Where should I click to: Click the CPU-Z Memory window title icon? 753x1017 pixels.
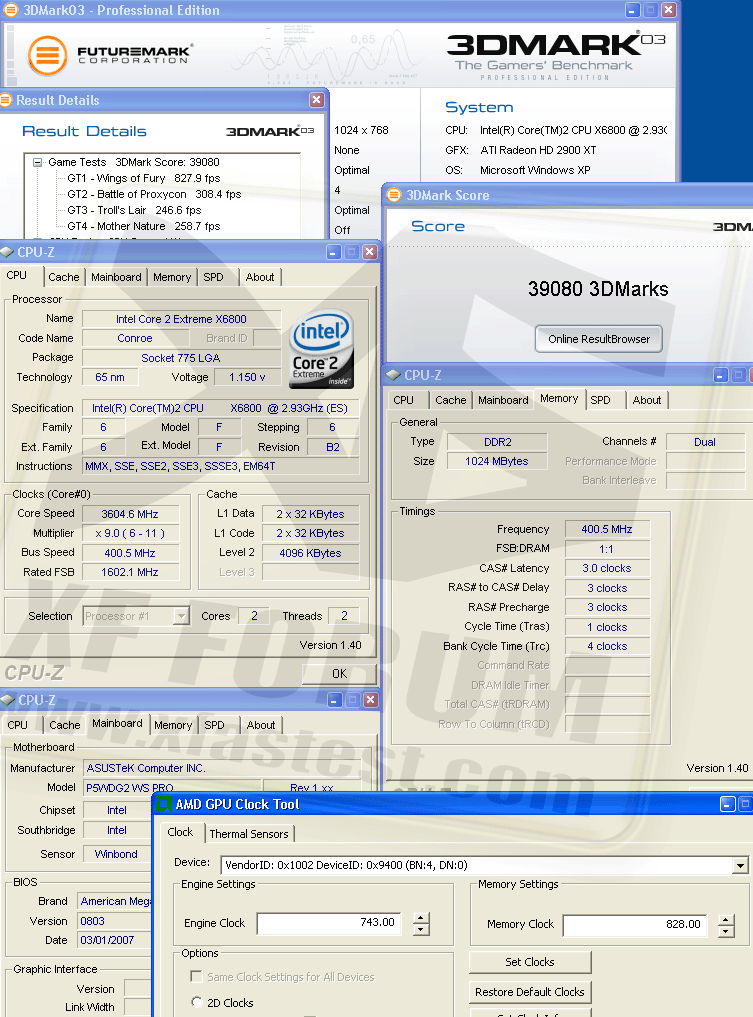click(x=393, y=375)
